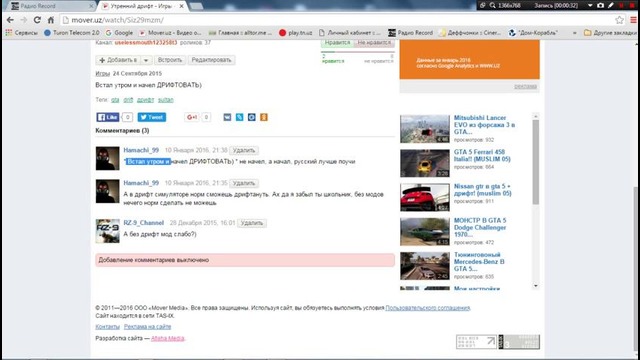Click the Google +1 share button
640x360 pixels.
coord(192,117)
